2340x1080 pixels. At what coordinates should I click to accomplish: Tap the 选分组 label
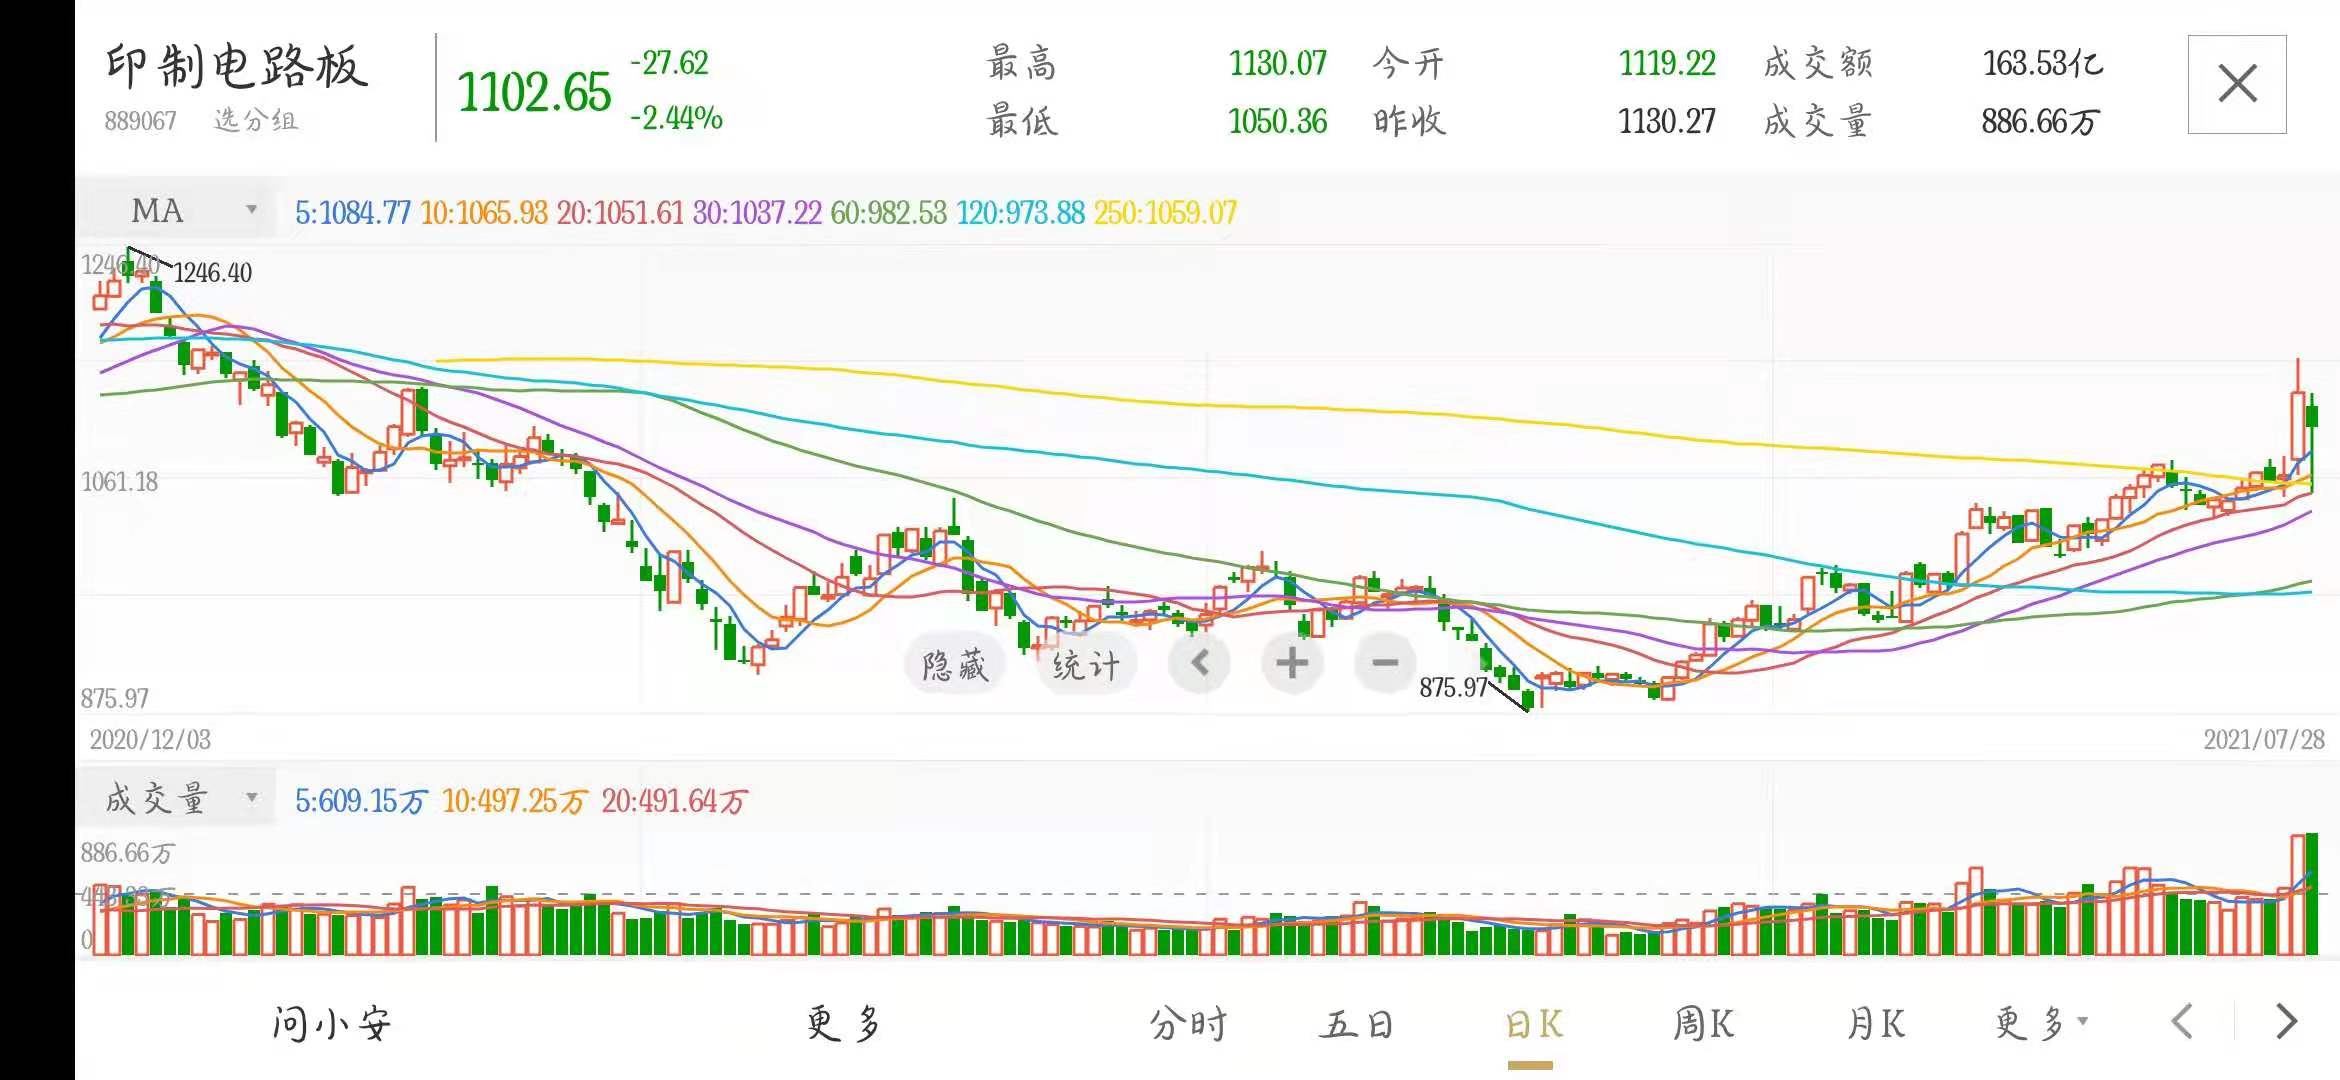255,121
